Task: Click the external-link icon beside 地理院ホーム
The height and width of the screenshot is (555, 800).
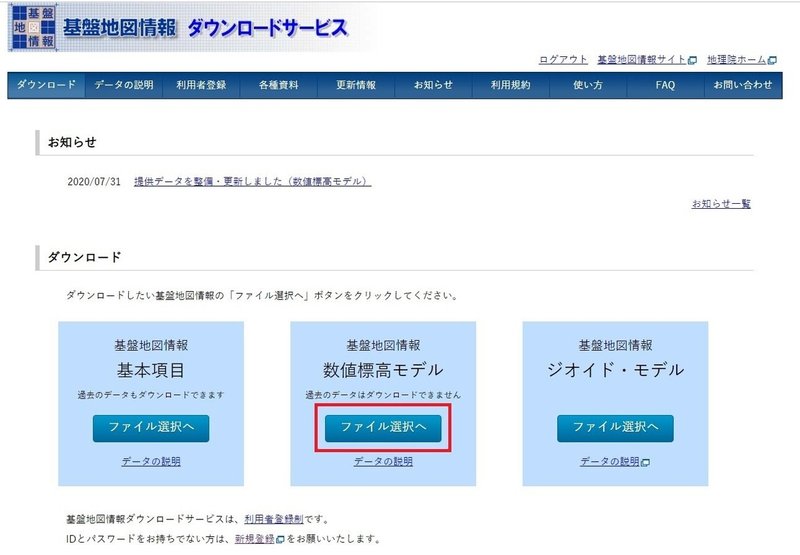Action: (772, 60)
